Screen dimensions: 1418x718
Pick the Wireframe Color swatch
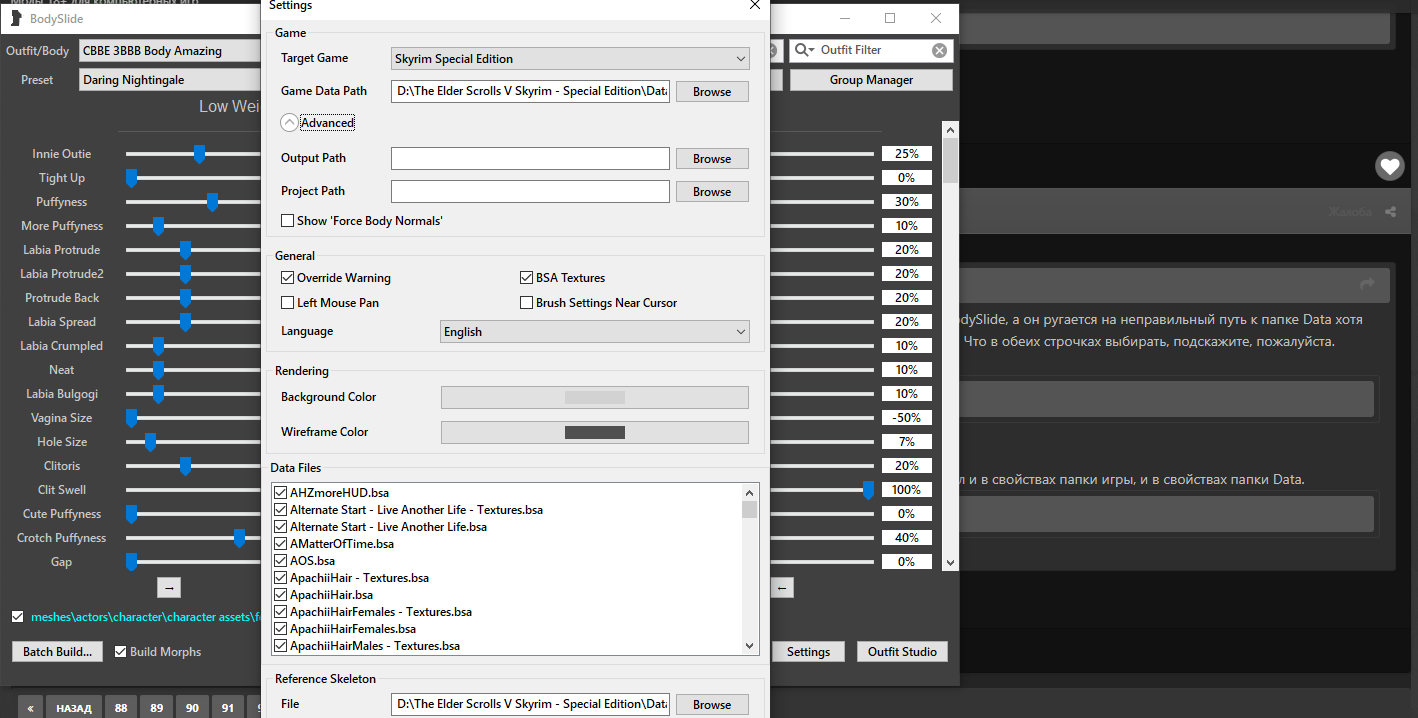point(594,432)
